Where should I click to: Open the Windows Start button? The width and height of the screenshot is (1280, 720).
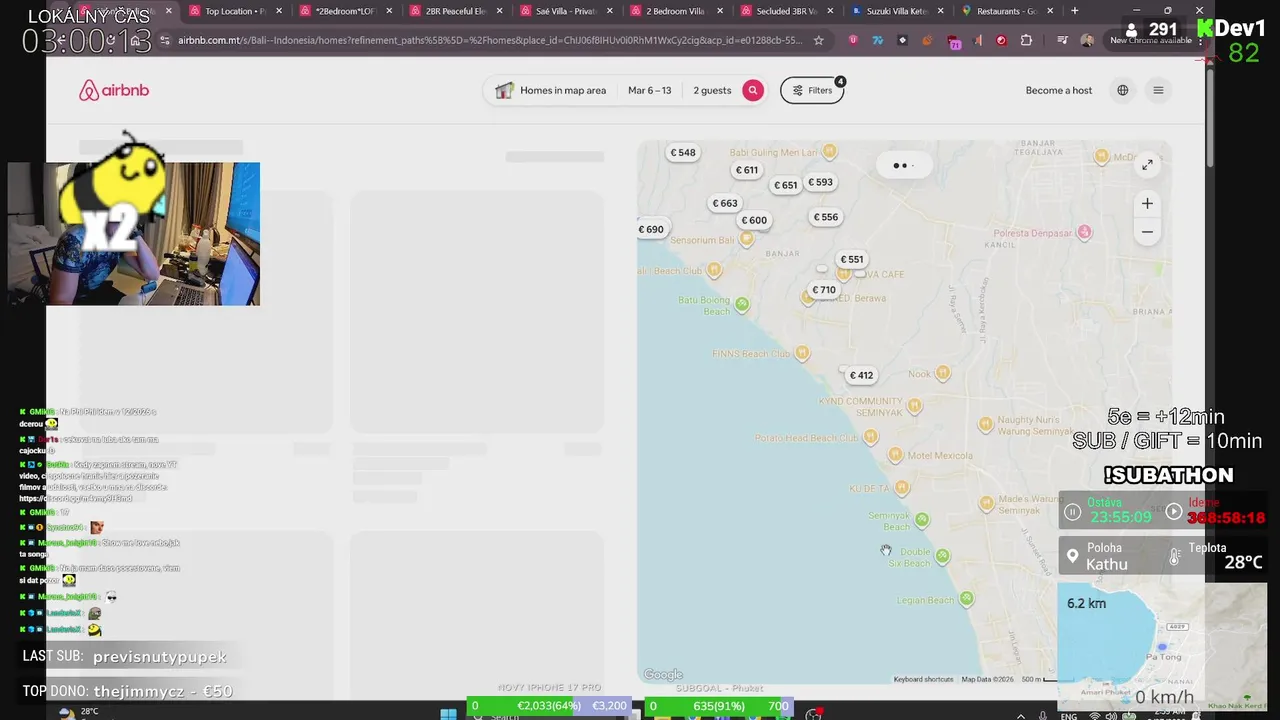point(449,713)
